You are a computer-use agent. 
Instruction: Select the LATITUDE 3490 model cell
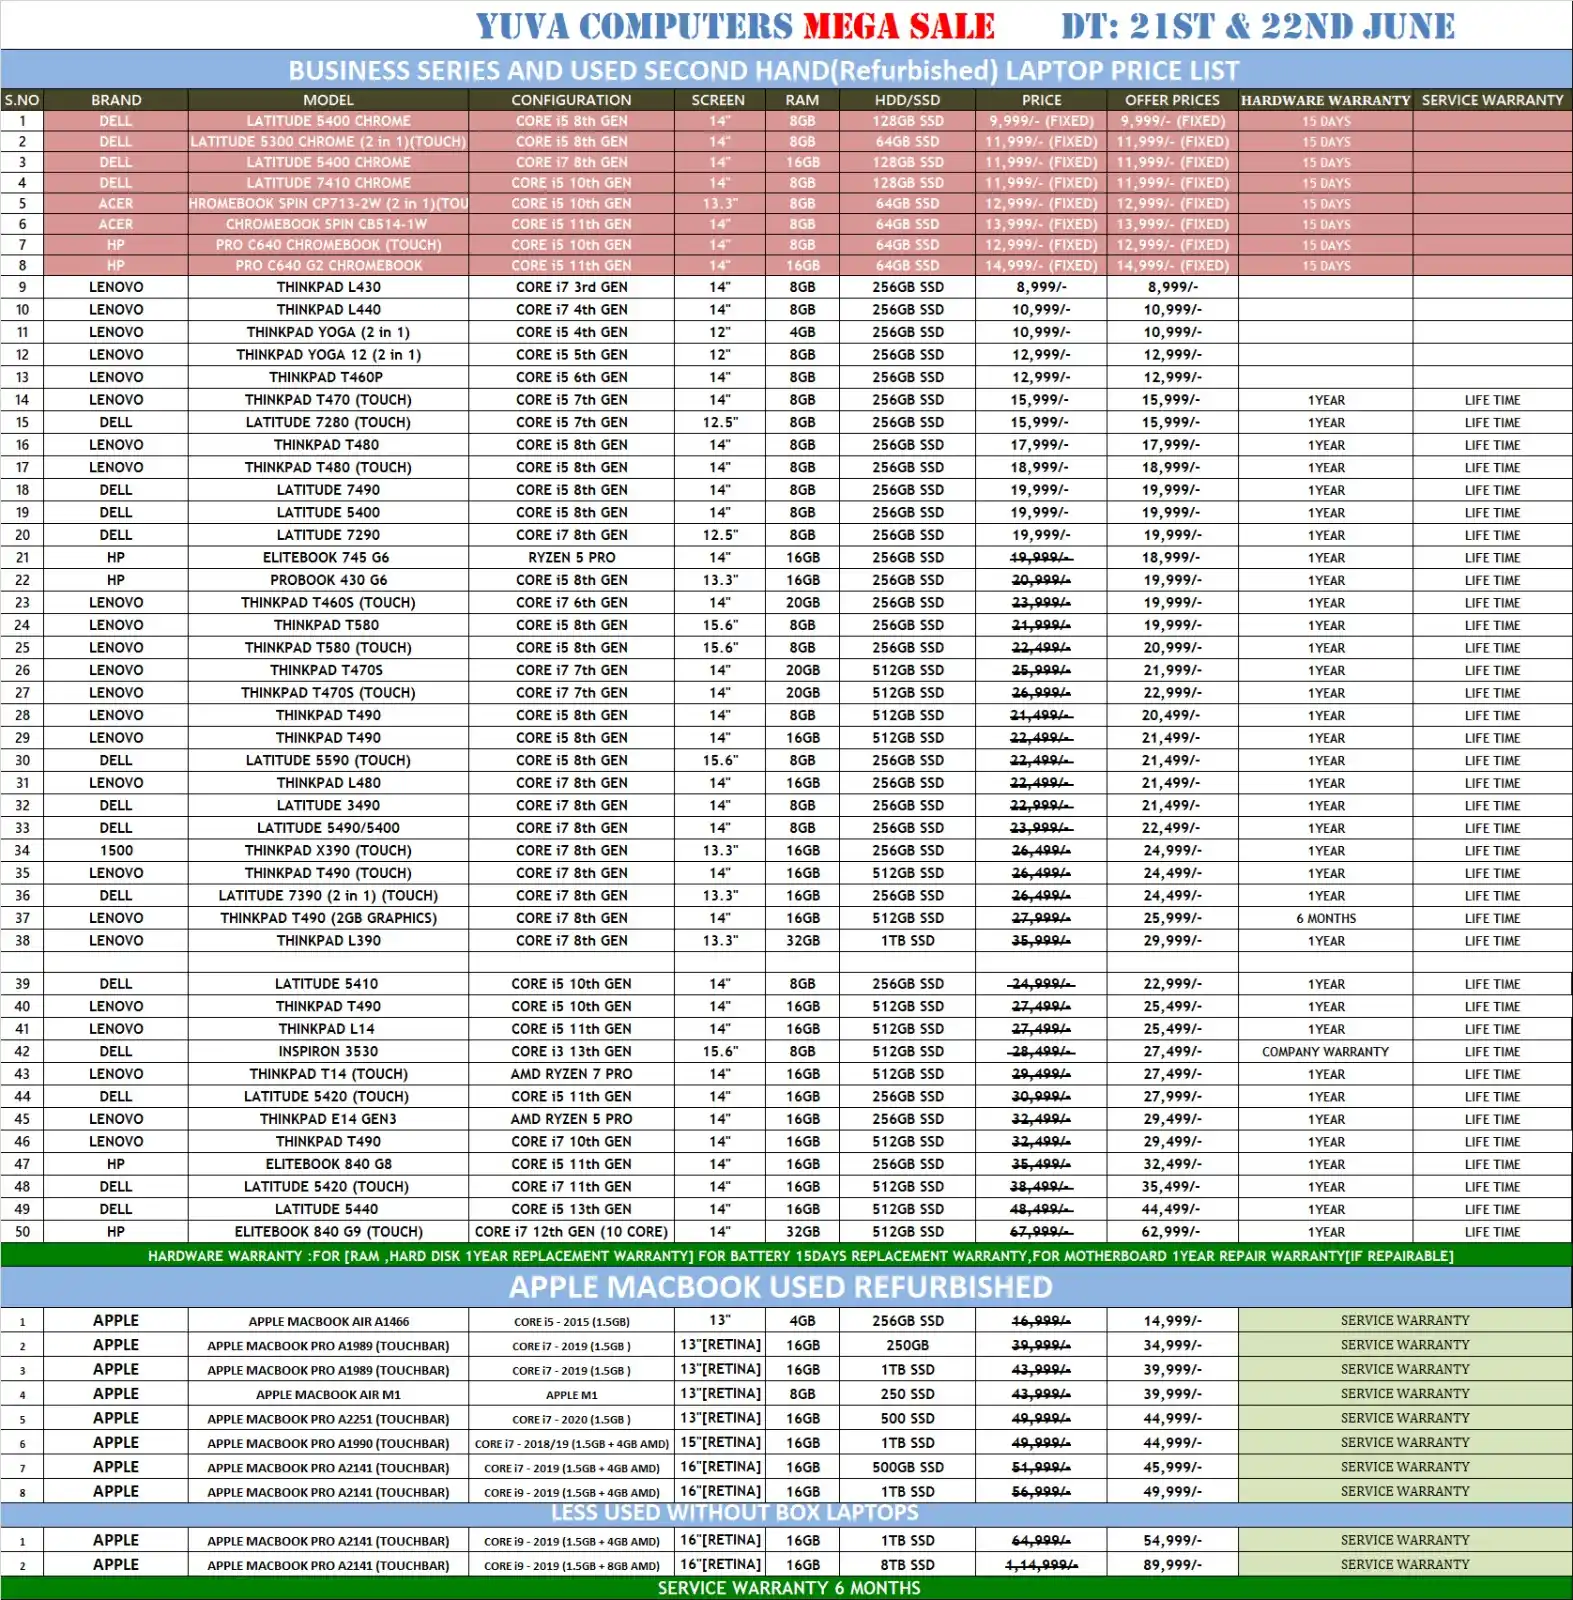coord(328,806)
